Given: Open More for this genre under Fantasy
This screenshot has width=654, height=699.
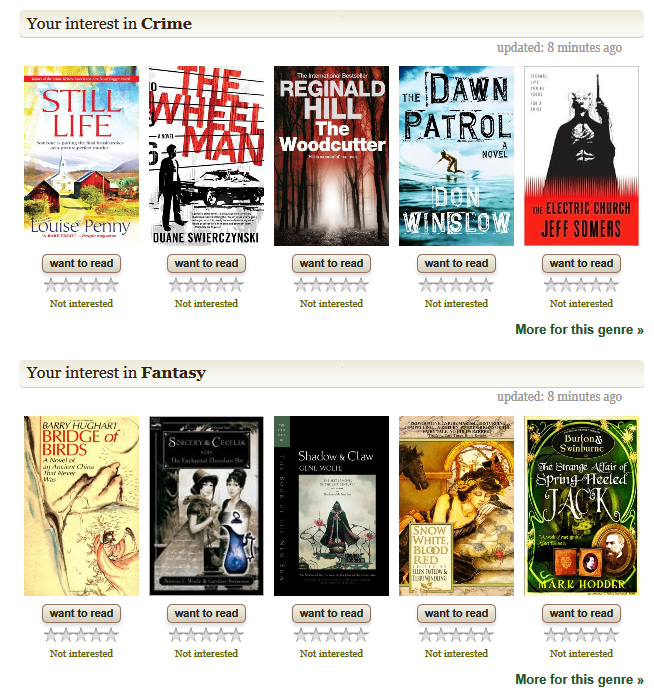Looking at the screenshot, I should pyautogui.click(x=579, y=679).
